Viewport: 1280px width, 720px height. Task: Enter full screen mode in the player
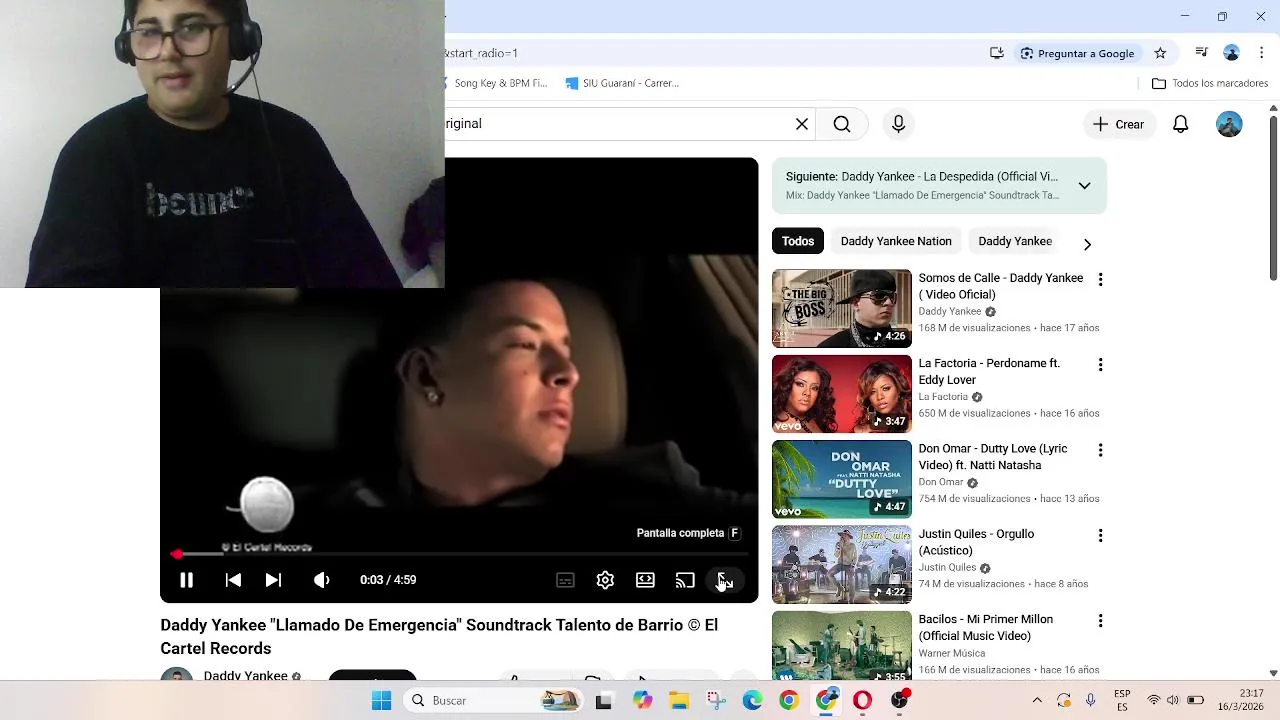click(725, 580)
